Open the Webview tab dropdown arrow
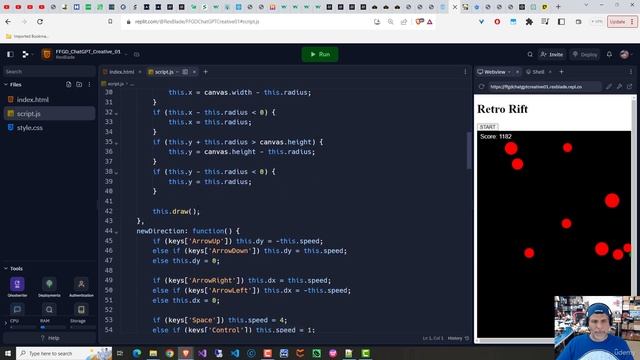The height and width of the screenshot is (360, 640). coord(509,72)
